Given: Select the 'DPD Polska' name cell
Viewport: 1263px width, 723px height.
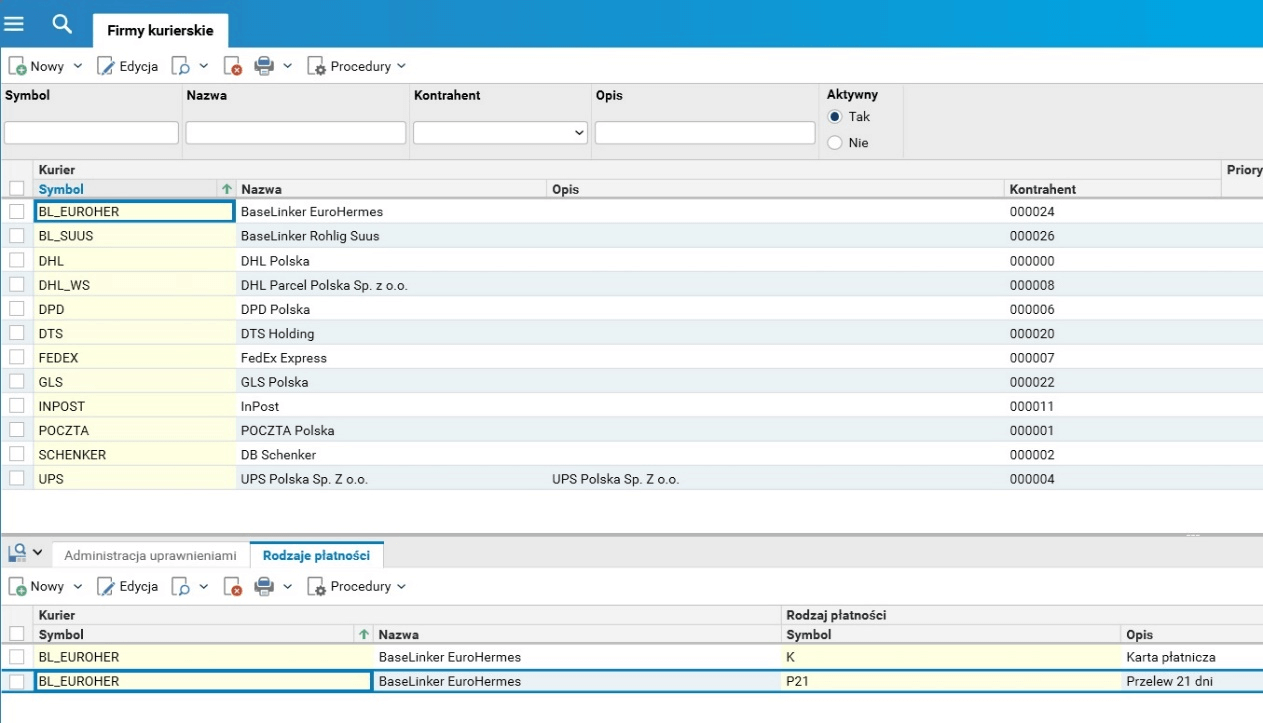Looking at the screenshot, I should pos(392,309).
